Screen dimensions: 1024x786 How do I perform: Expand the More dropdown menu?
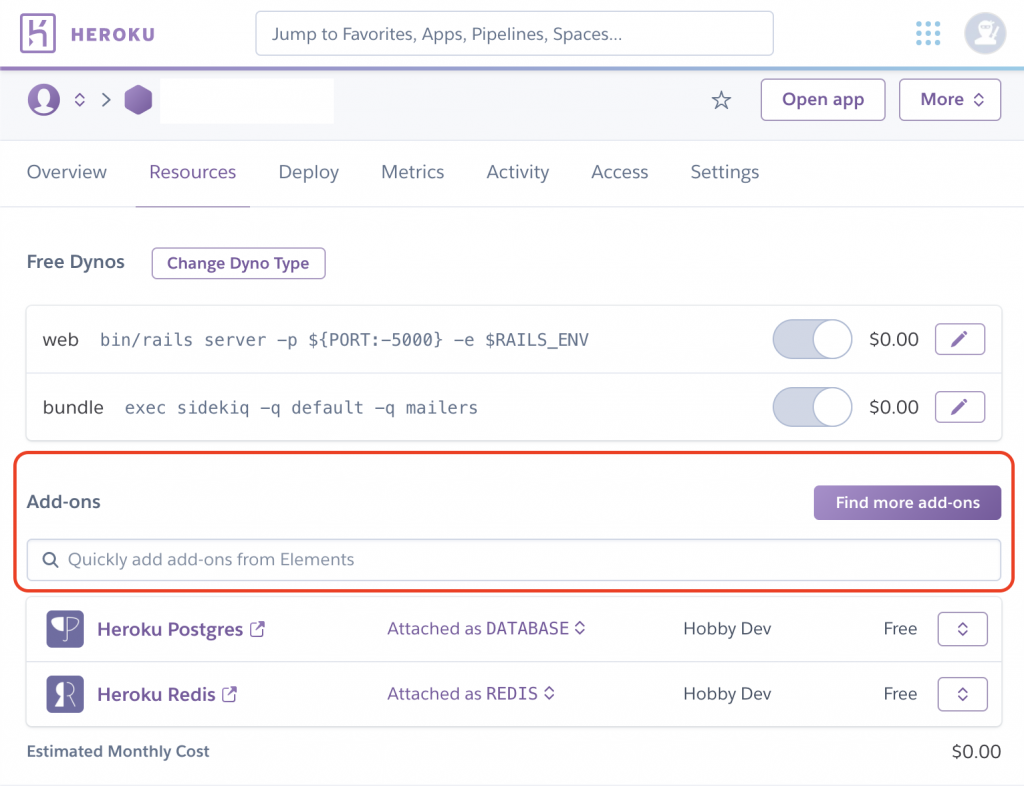tap(950, 100)
